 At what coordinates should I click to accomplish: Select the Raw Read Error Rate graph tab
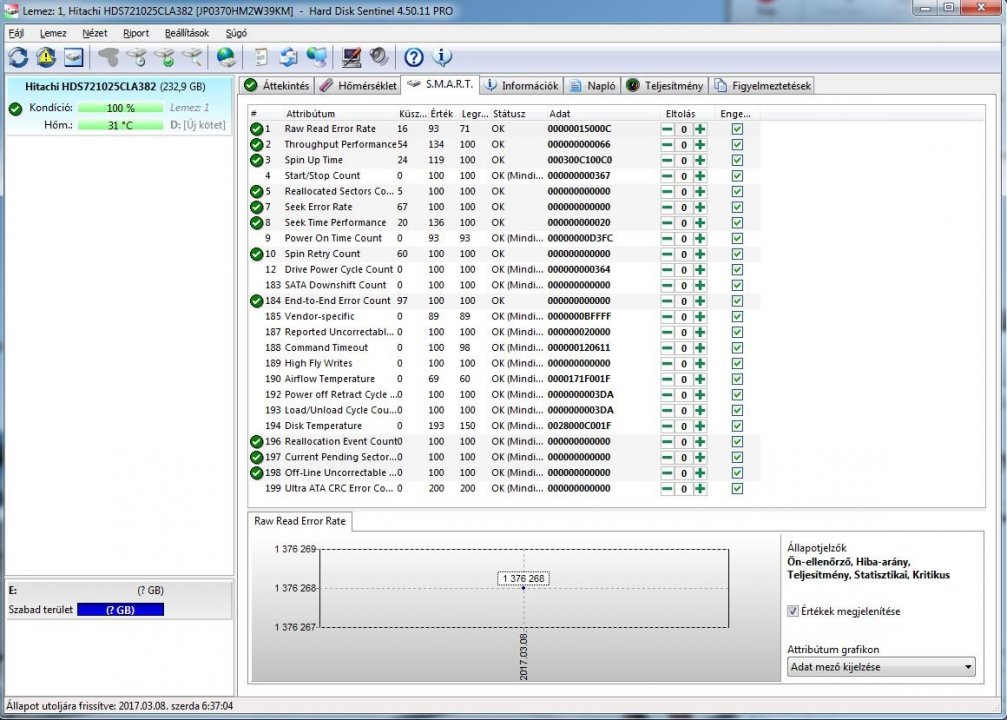click(300, 521)
